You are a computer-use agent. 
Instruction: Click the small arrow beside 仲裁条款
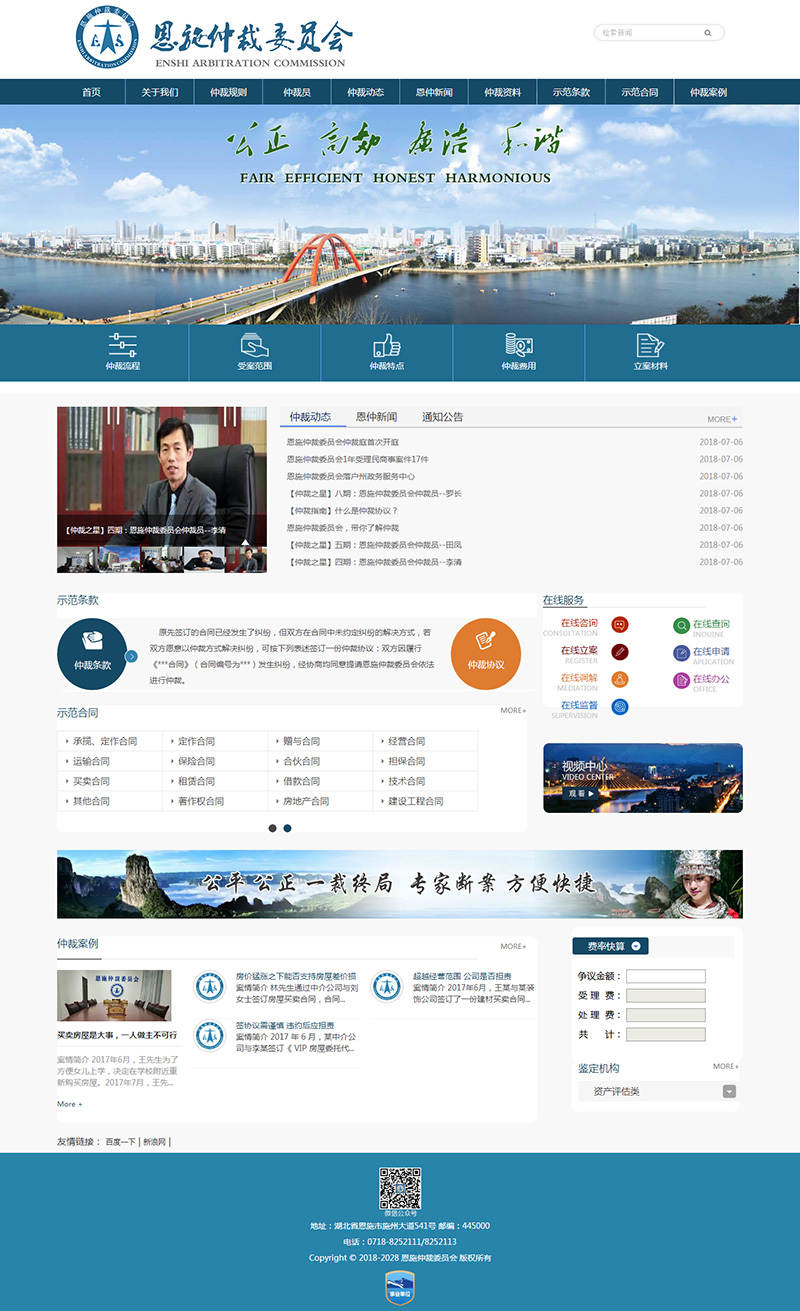(x=131, y=656)
